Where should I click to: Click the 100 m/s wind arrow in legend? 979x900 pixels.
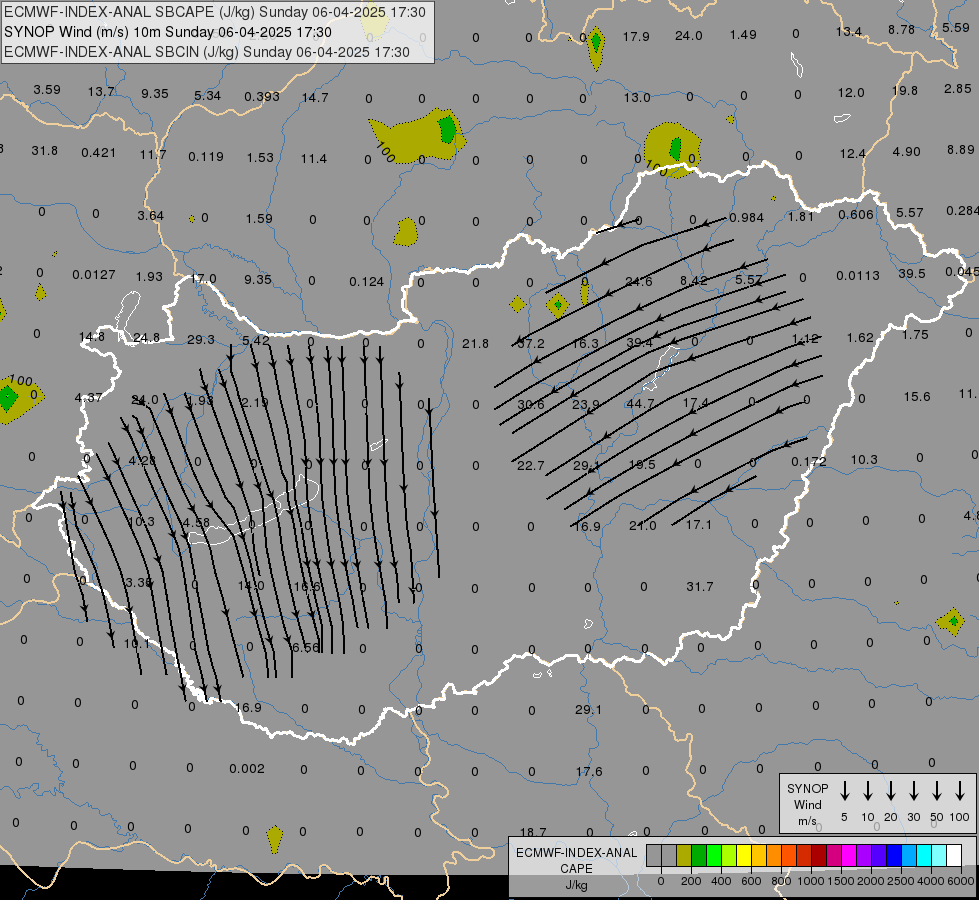point(960,791)
